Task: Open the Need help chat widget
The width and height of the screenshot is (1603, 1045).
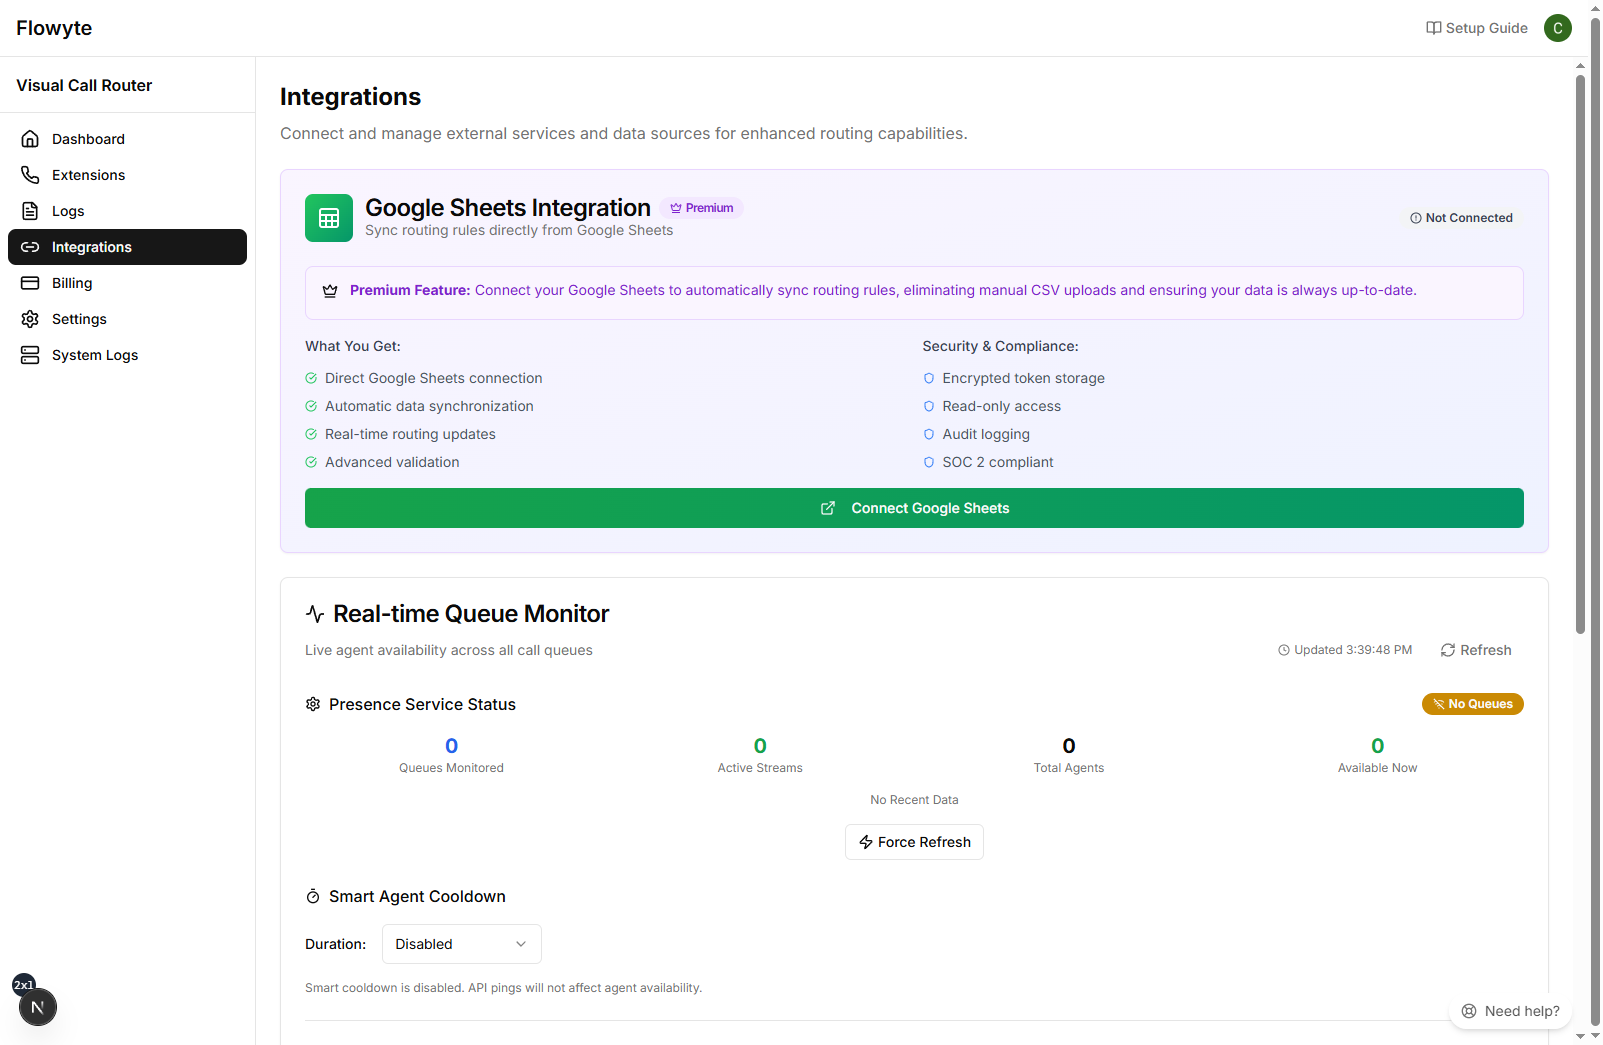Action: [1510, 1010]
